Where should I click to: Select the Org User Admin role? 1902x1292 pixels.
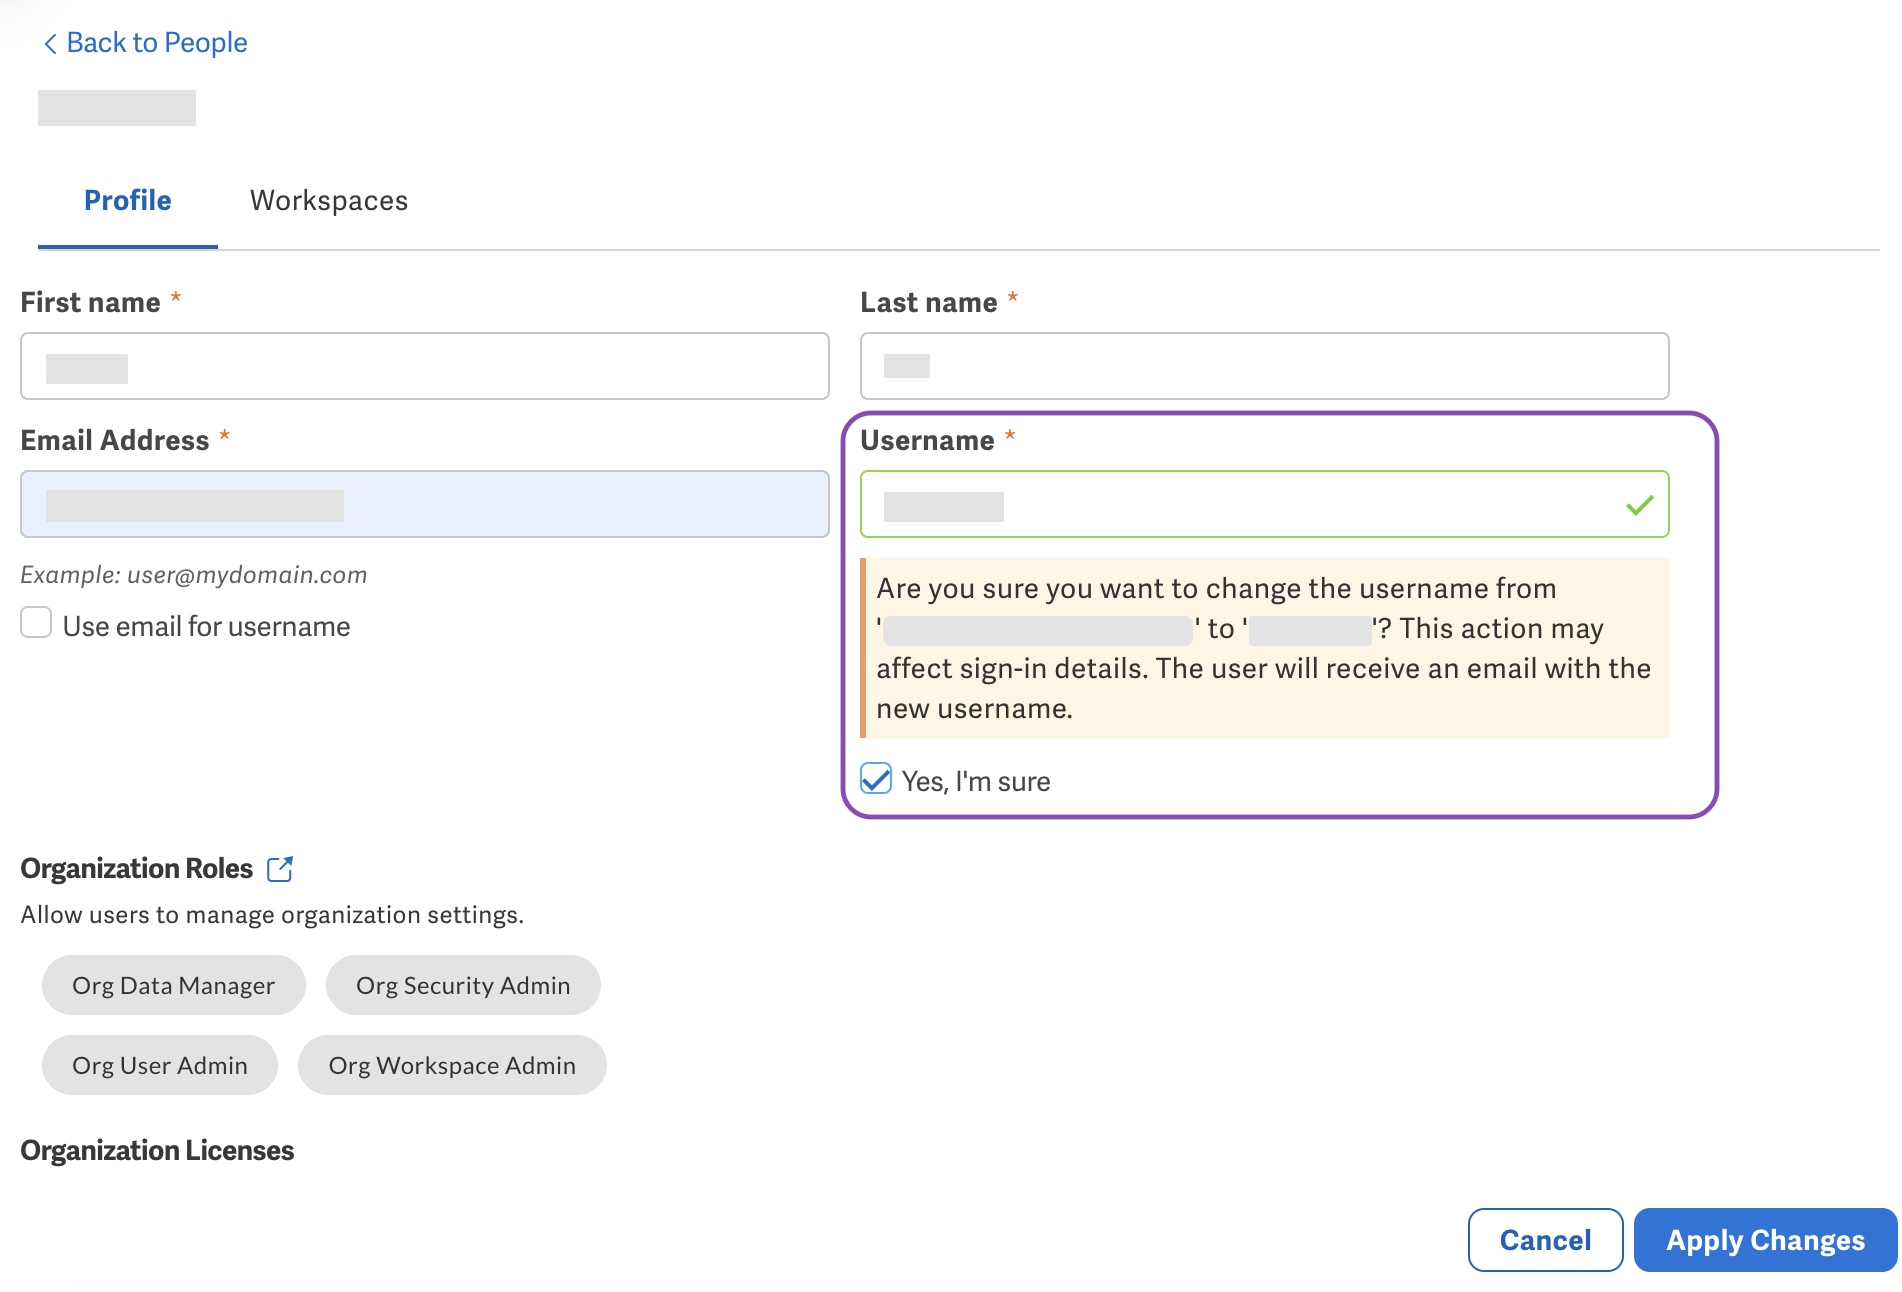160,1065
